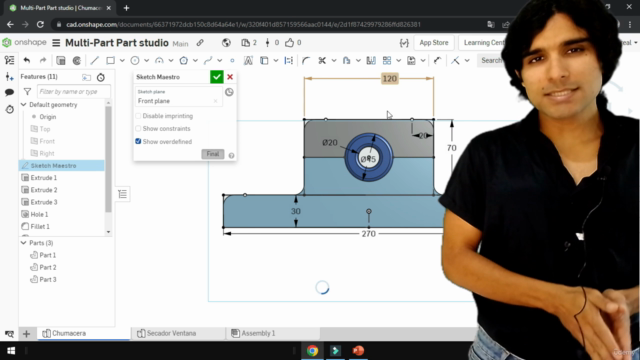This screenshot has width=640, height=360.
Task: Select Sketch Maestro feature
Action: point(62,165)
